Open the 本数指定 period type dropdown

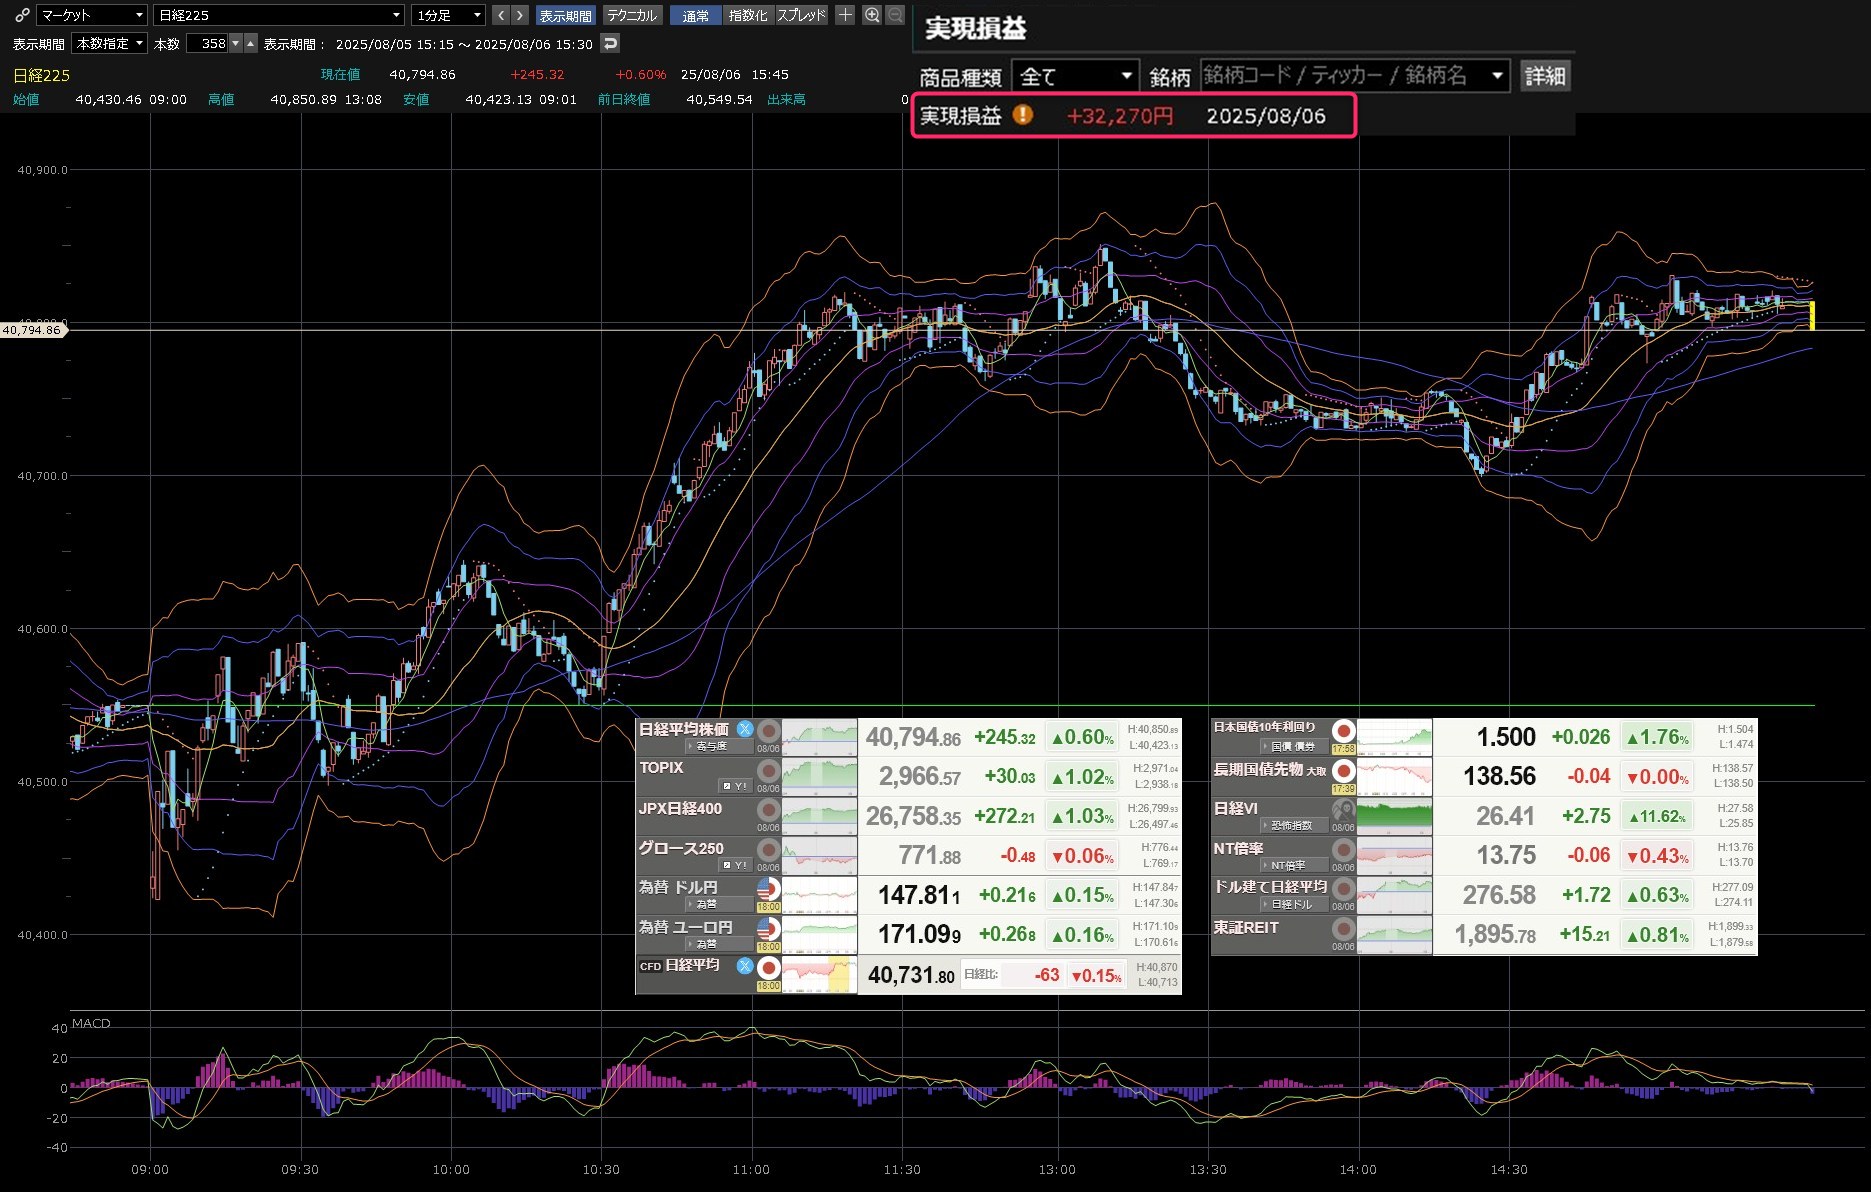click(110, 43)
